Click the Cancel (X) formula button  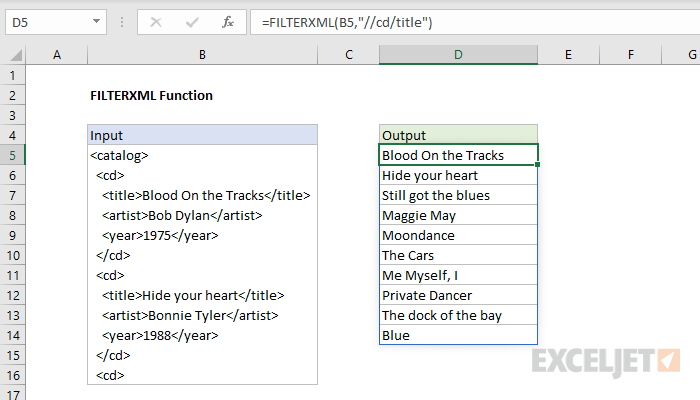pos(156,22)
